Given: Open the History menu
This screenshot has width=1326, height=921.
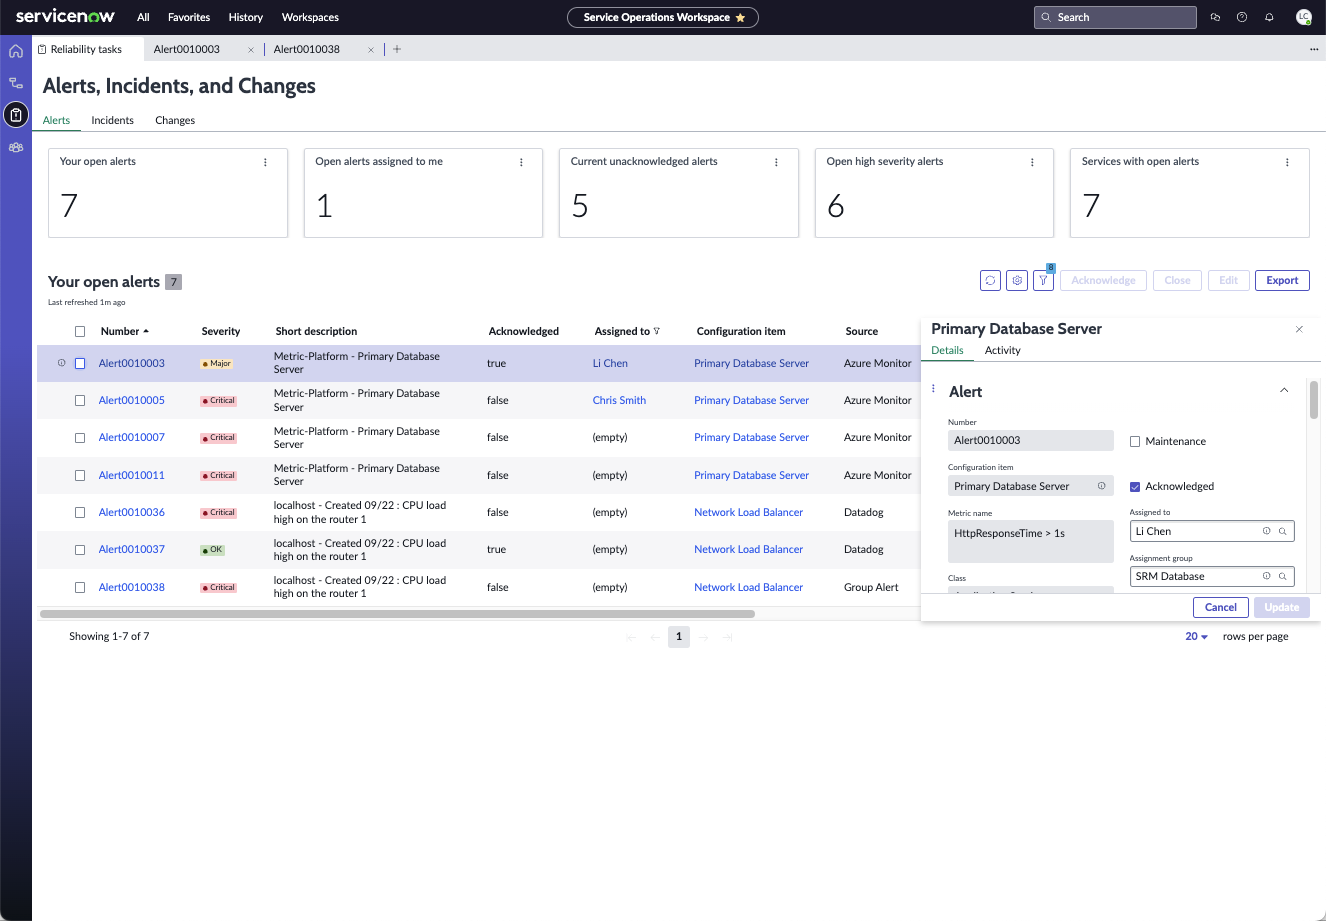Looking at the screenshot, I should tap(245, 17).
